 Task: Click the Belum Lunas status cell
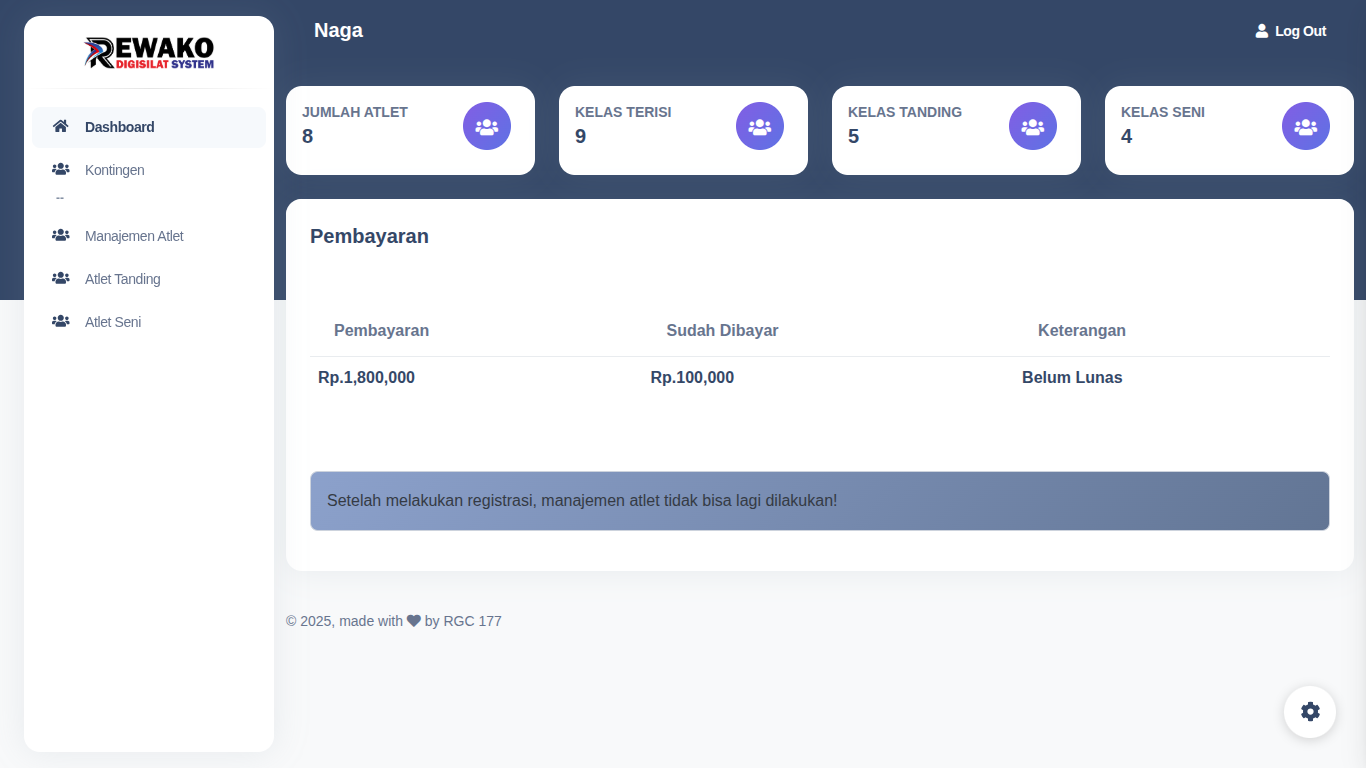[x=1071, y=378]
